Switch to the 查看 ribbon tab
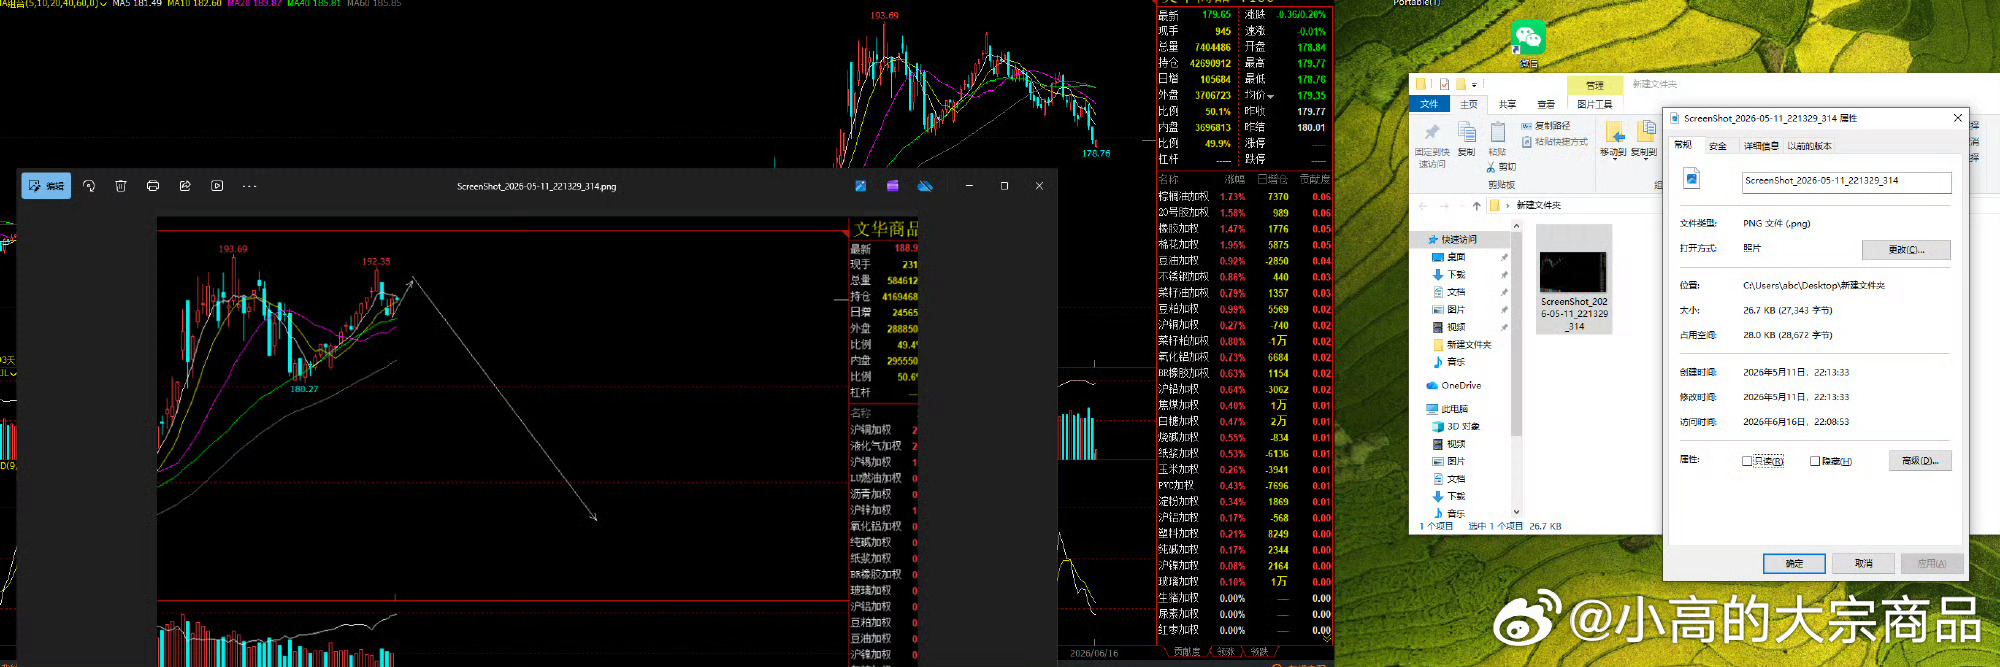 tap(1546, 104)
